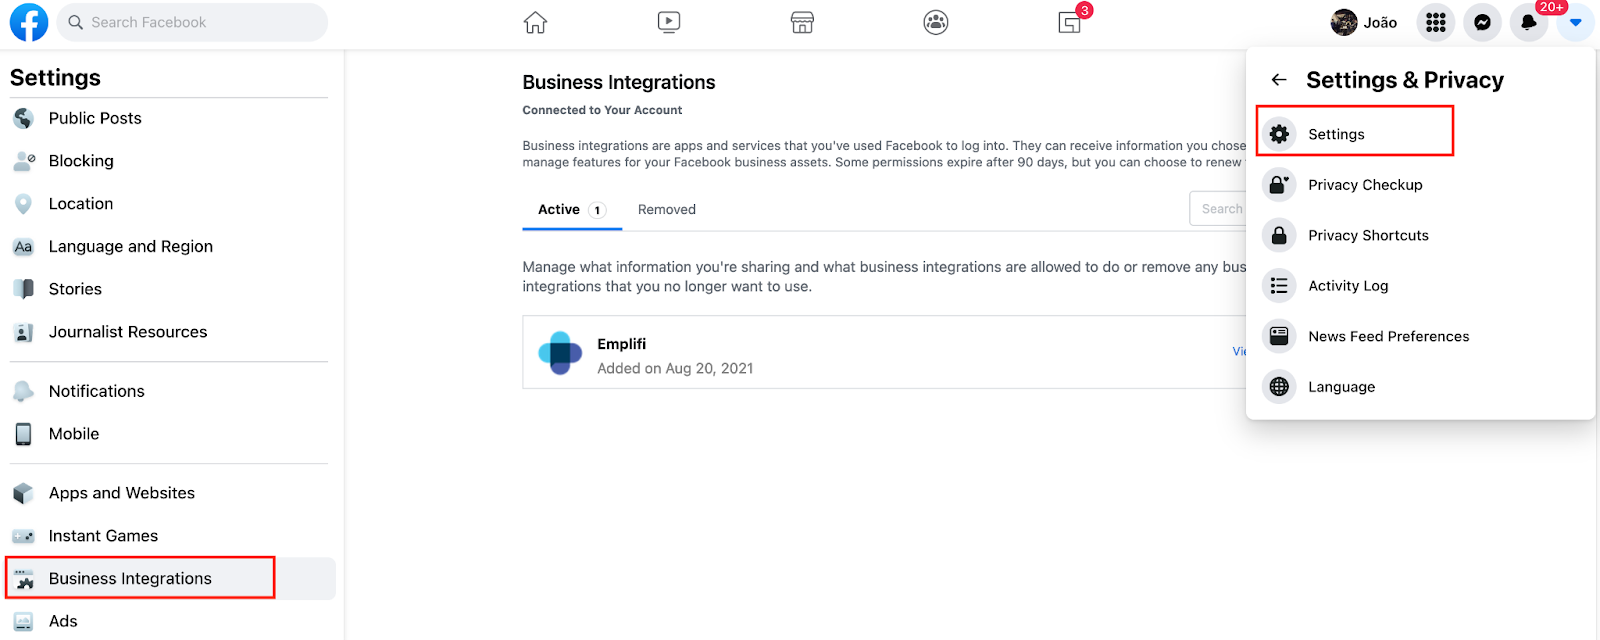1600x640 pixels.
Task: Open the notifications bell
Action: (1528, 22)
